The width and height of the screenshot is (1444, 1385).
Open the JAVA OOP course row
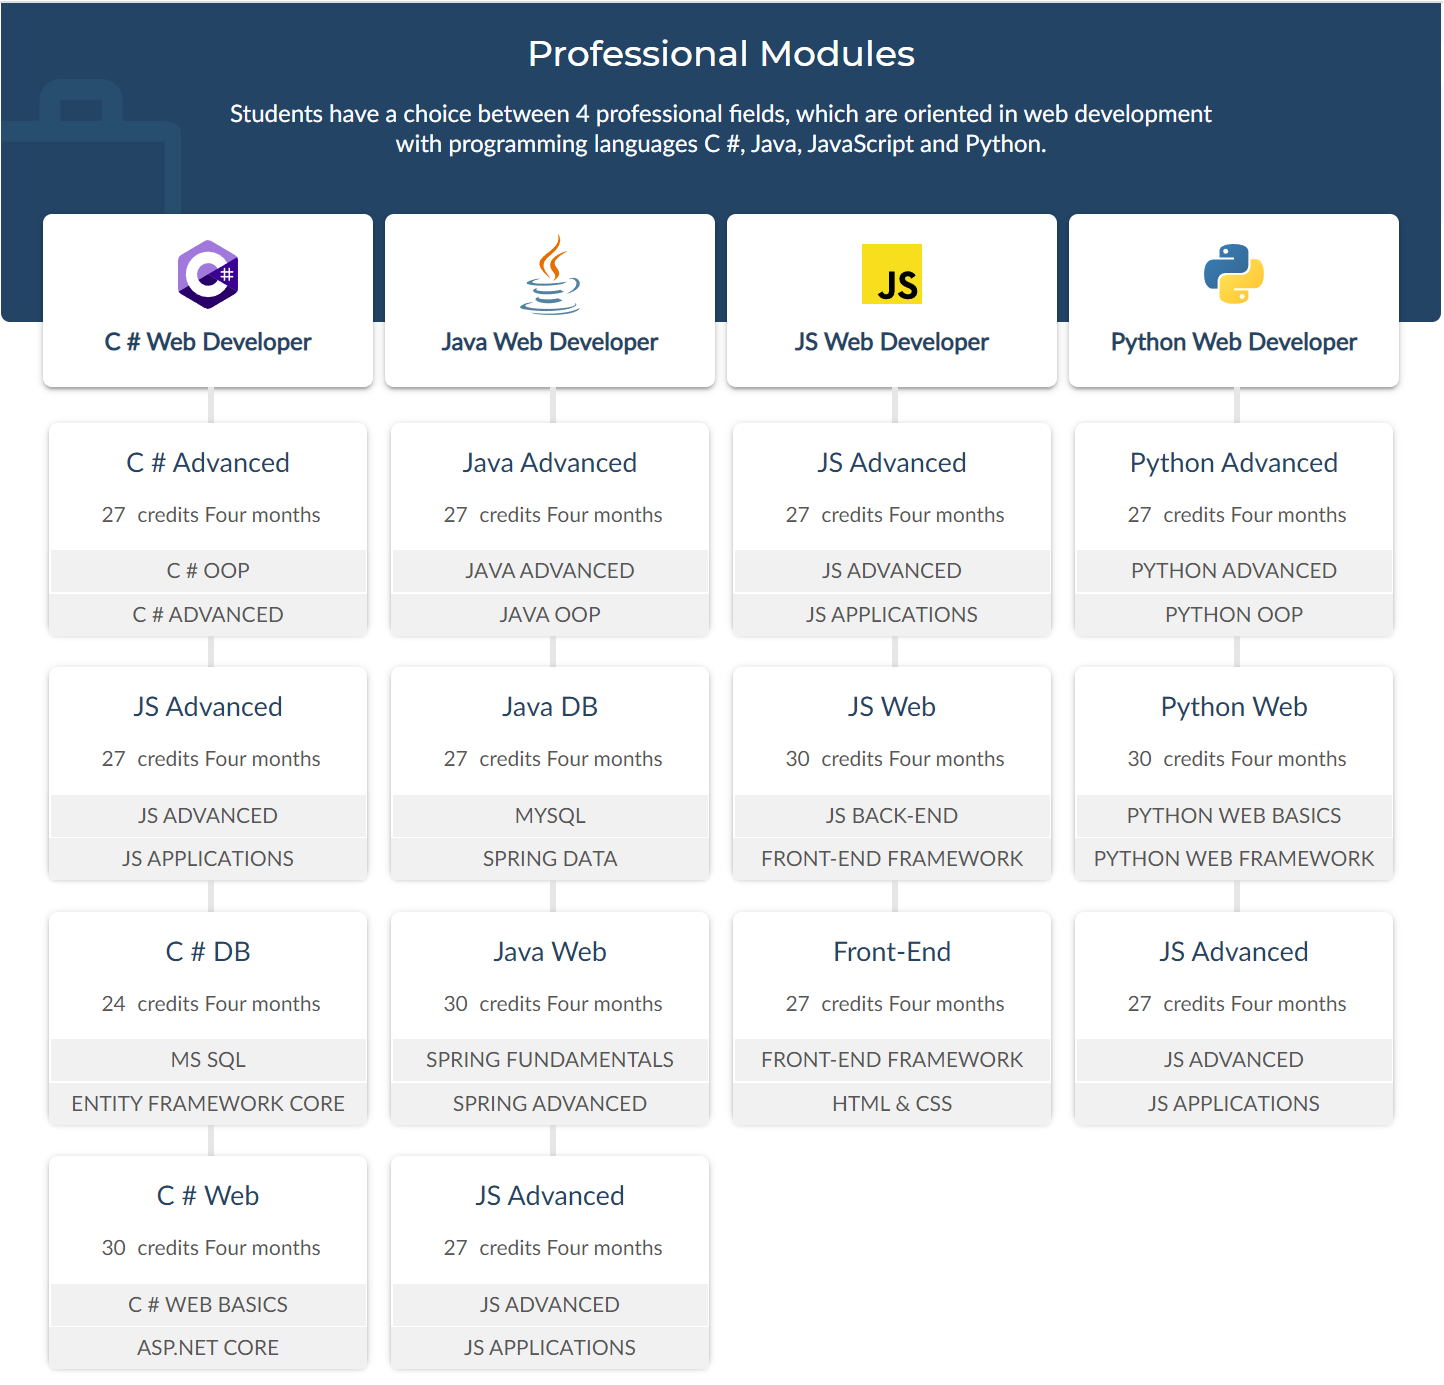[550, 615]
